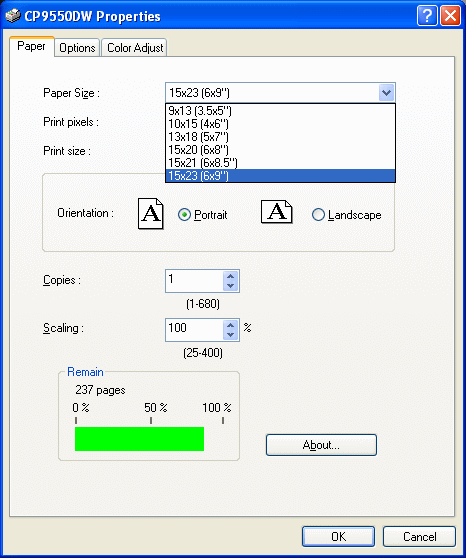
Task: Choose 13x18 (5x7") paper size
Action: click(280, 137)
